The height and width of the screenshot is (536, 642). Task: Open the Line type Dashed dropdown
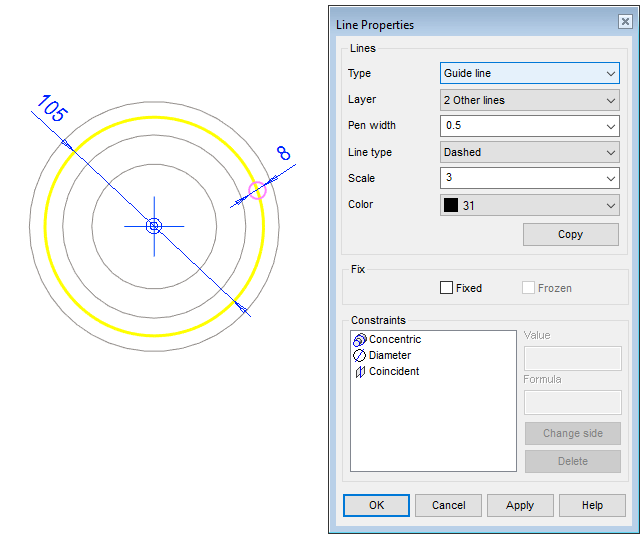coord(530,152)
